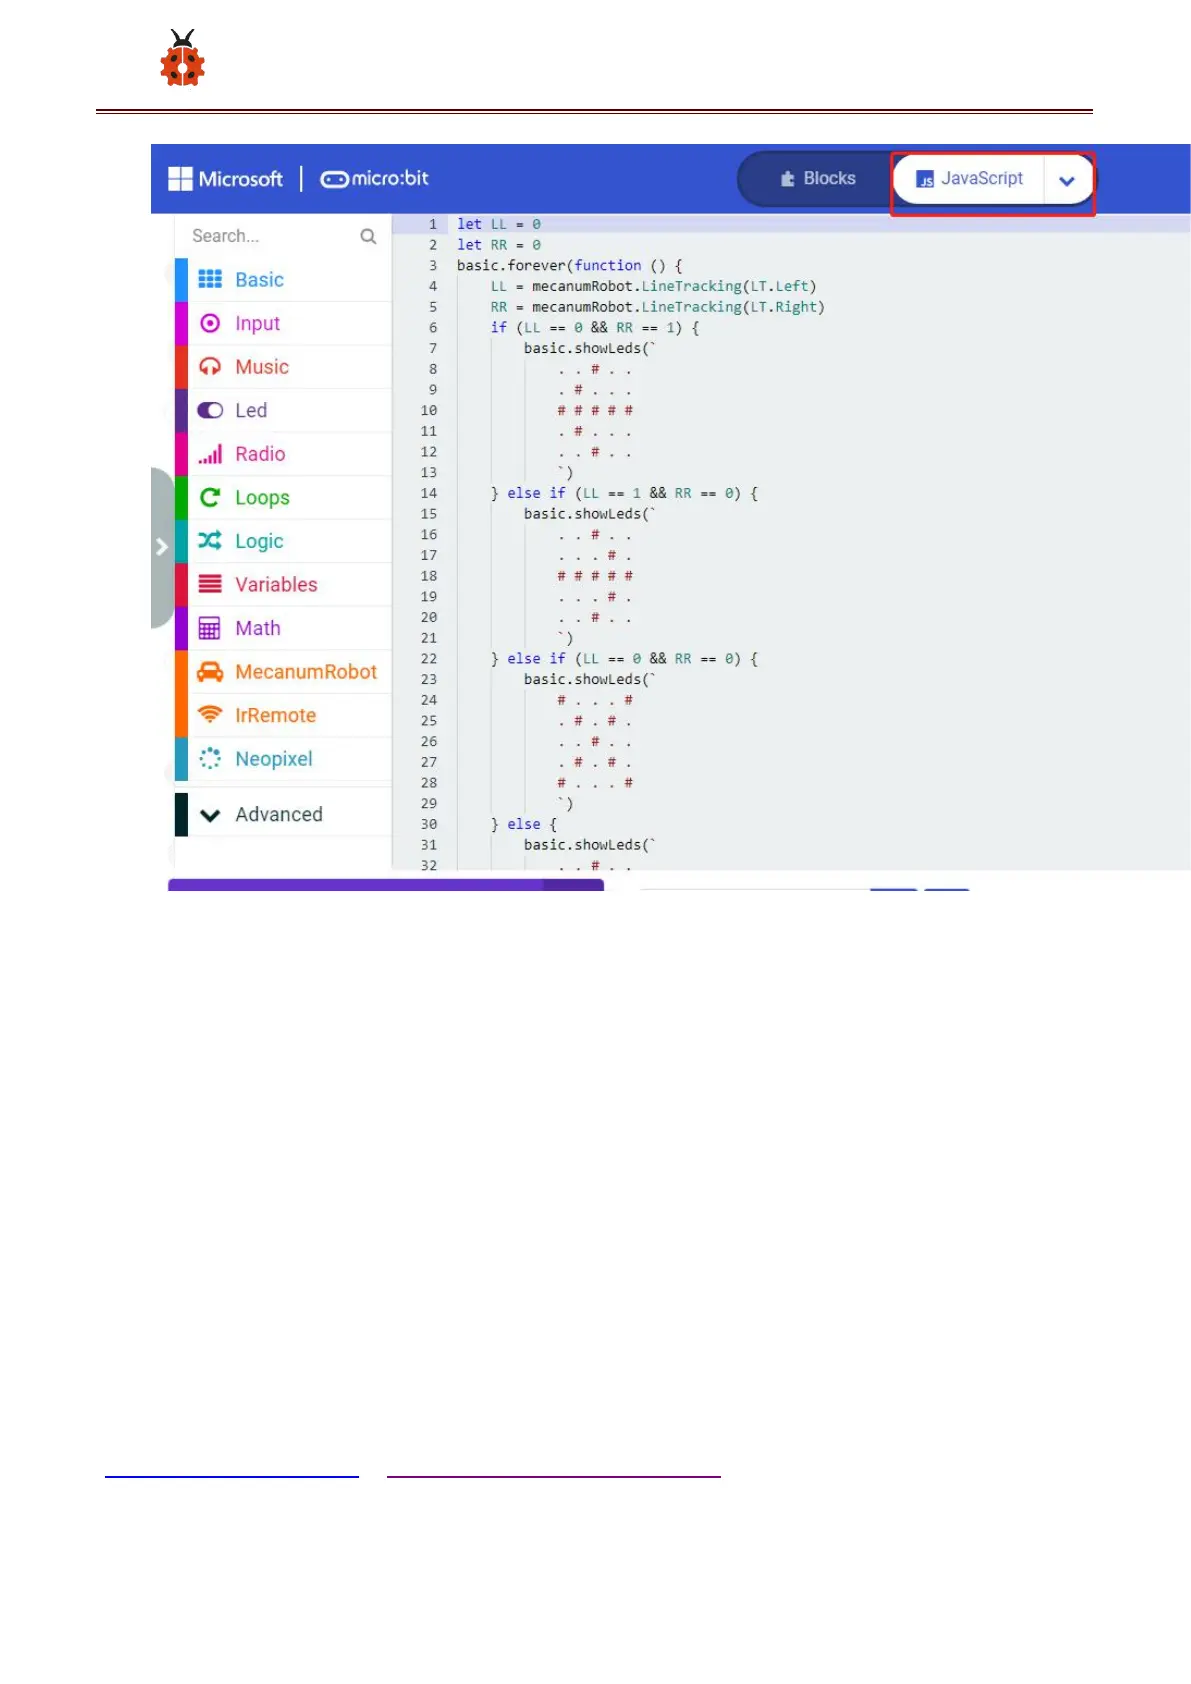
Task: Open the Neopixel category
Action: pyautogui.click(x=283, y=759)
